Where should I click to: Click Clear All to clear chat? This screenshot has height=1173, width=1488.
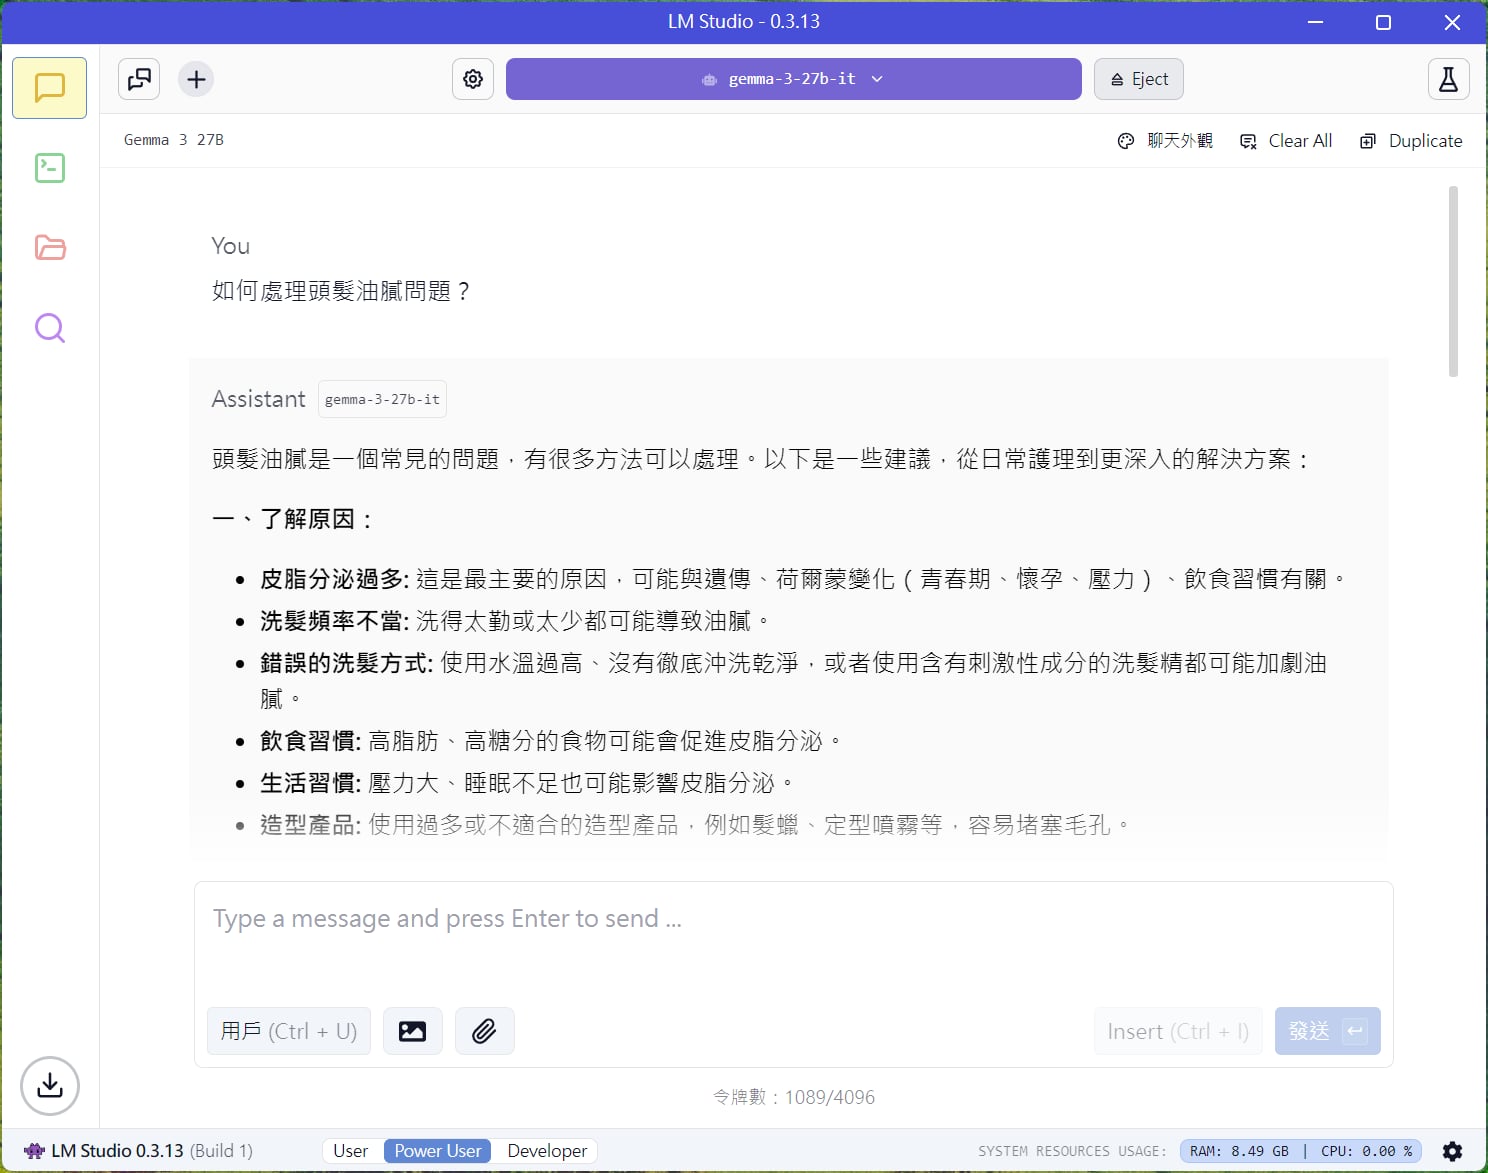click(x=1286, y=141)
